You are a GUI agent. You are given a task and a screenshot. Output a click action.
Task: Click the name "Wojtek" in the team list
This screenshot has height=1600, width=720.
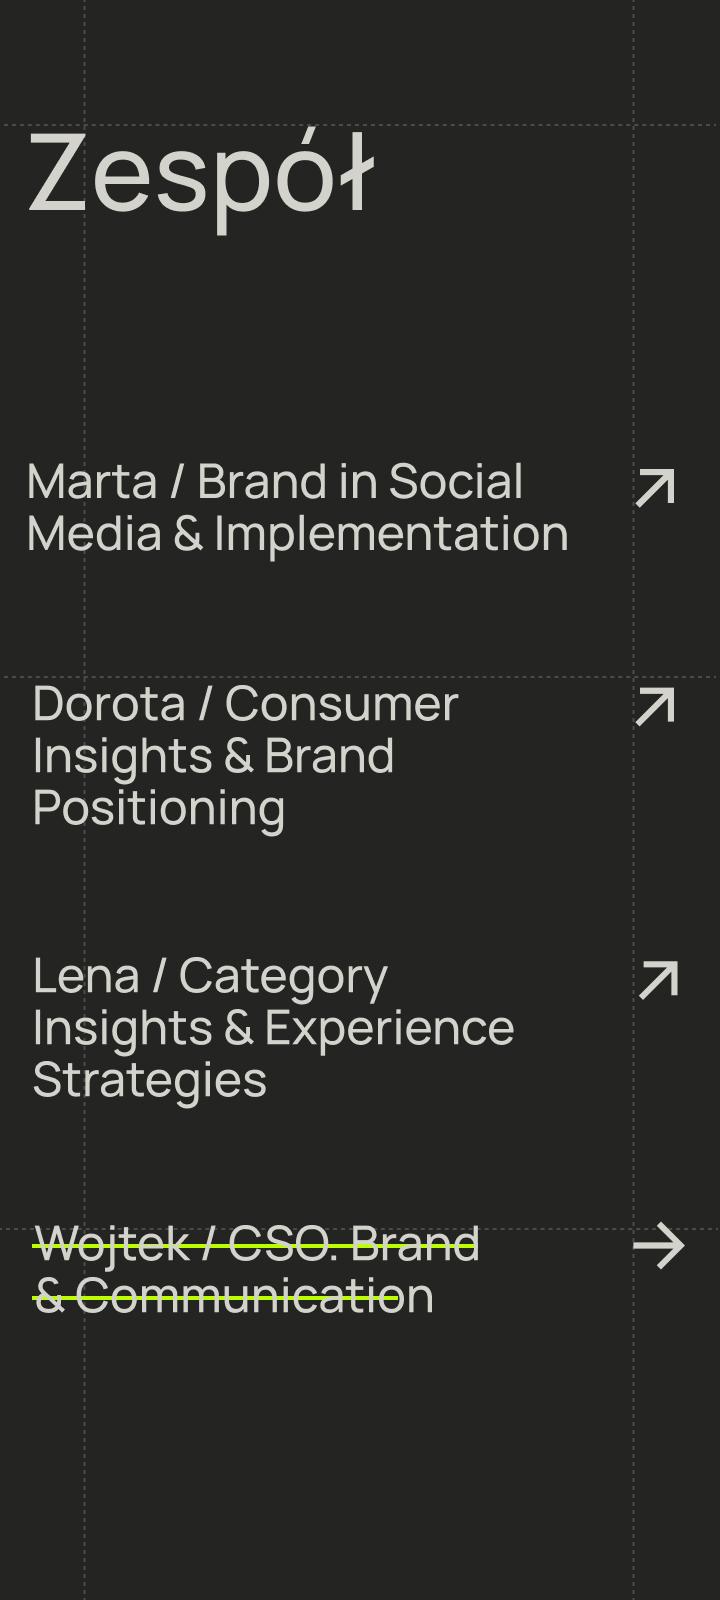click(110, 1244)
